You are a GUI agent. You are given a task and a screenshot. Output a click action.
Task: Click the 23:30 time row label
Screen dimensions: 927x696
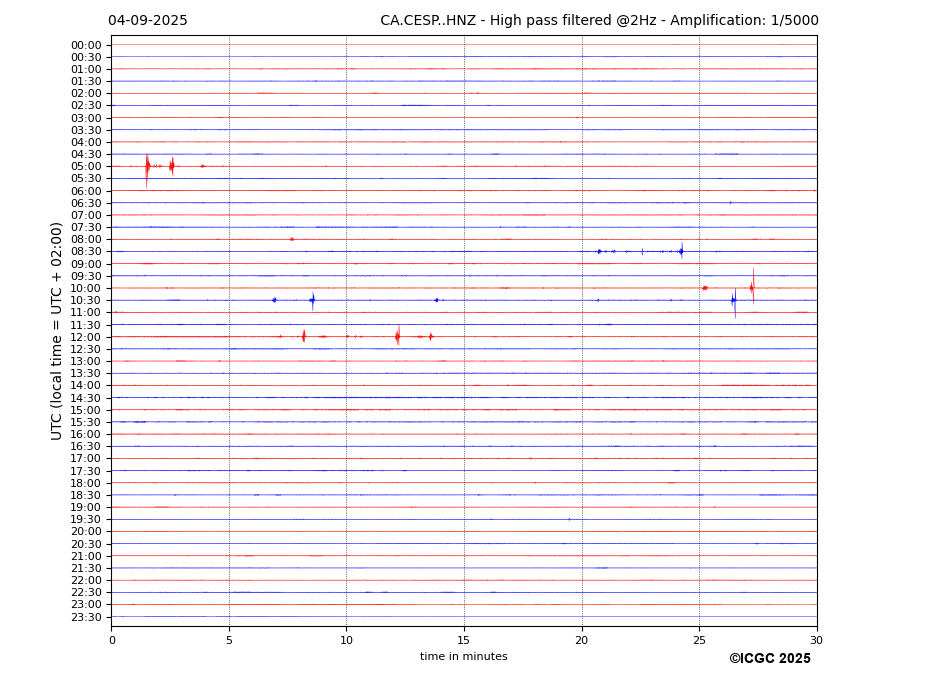tap(86, 617)
